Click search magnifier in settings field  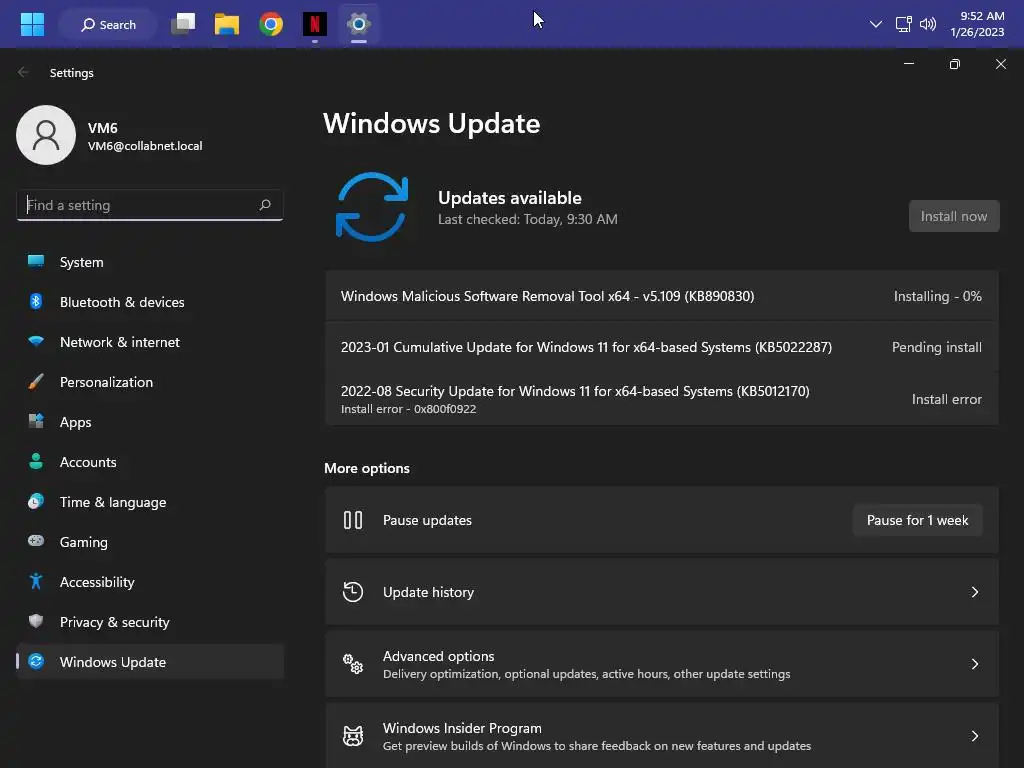tap(264, 205)
